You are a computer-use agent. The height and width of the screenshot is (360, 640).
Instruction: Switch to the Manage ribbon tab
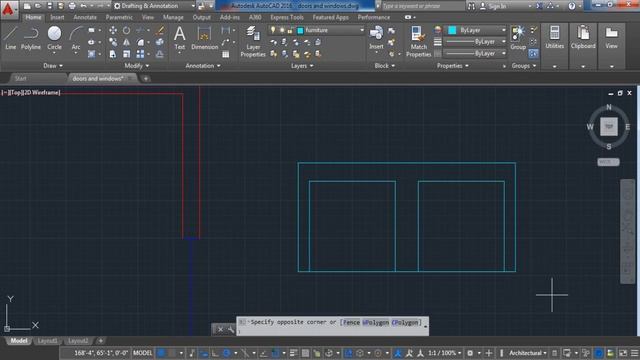173,17
